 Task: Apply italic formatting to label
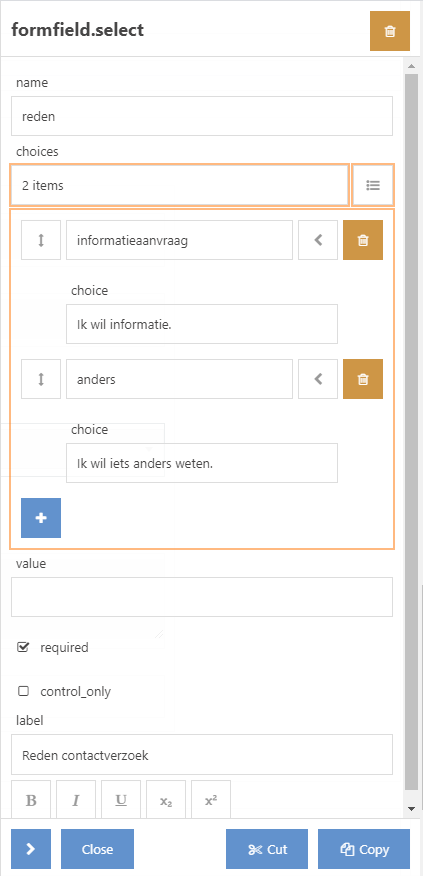tap(76, 800)
